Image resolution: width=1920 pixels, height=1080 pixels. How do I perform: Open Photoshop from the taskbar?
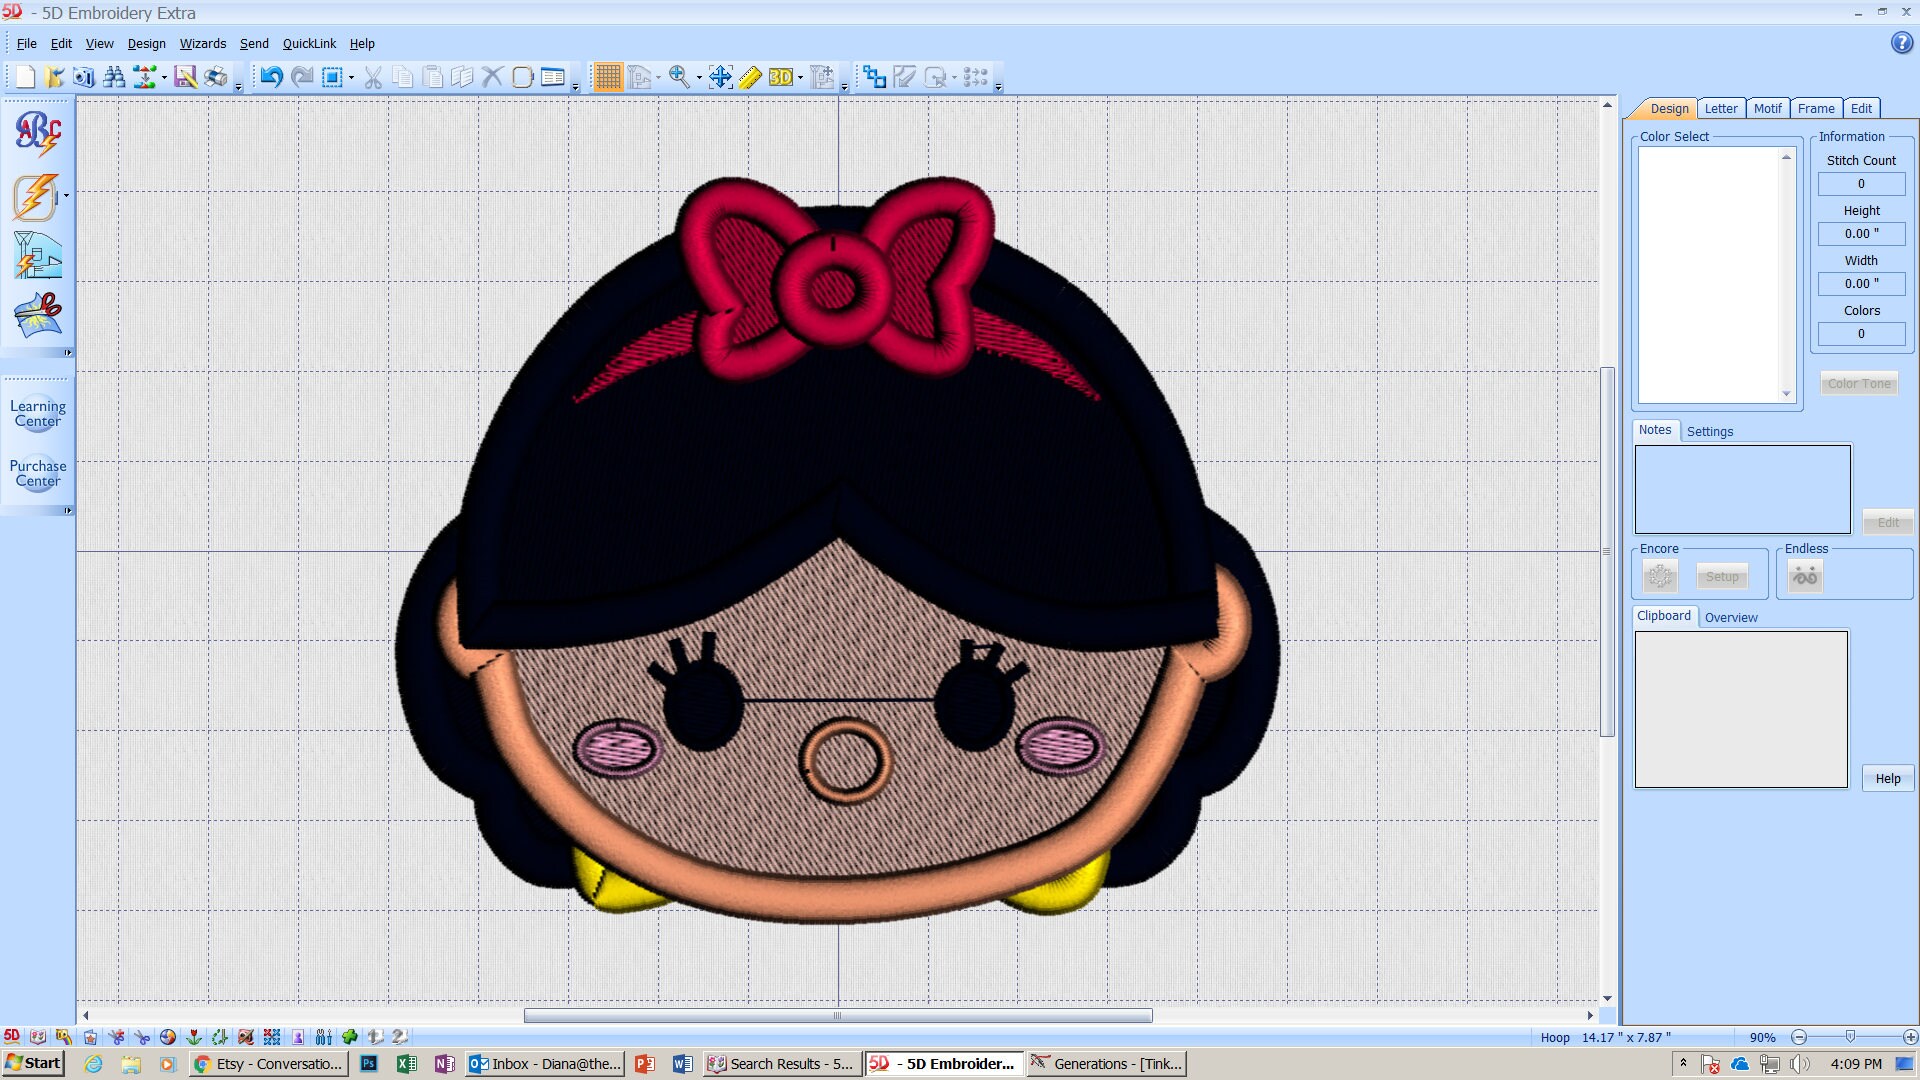[x=368, y=1063]
